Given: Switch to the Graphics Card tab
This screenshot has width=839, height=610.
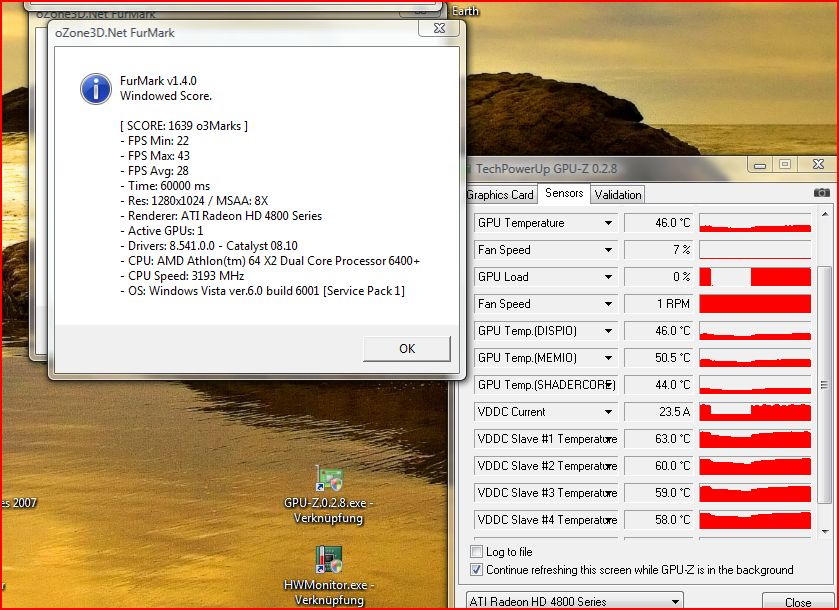Looking at the screenshot, I should click(x=500, y=195).
